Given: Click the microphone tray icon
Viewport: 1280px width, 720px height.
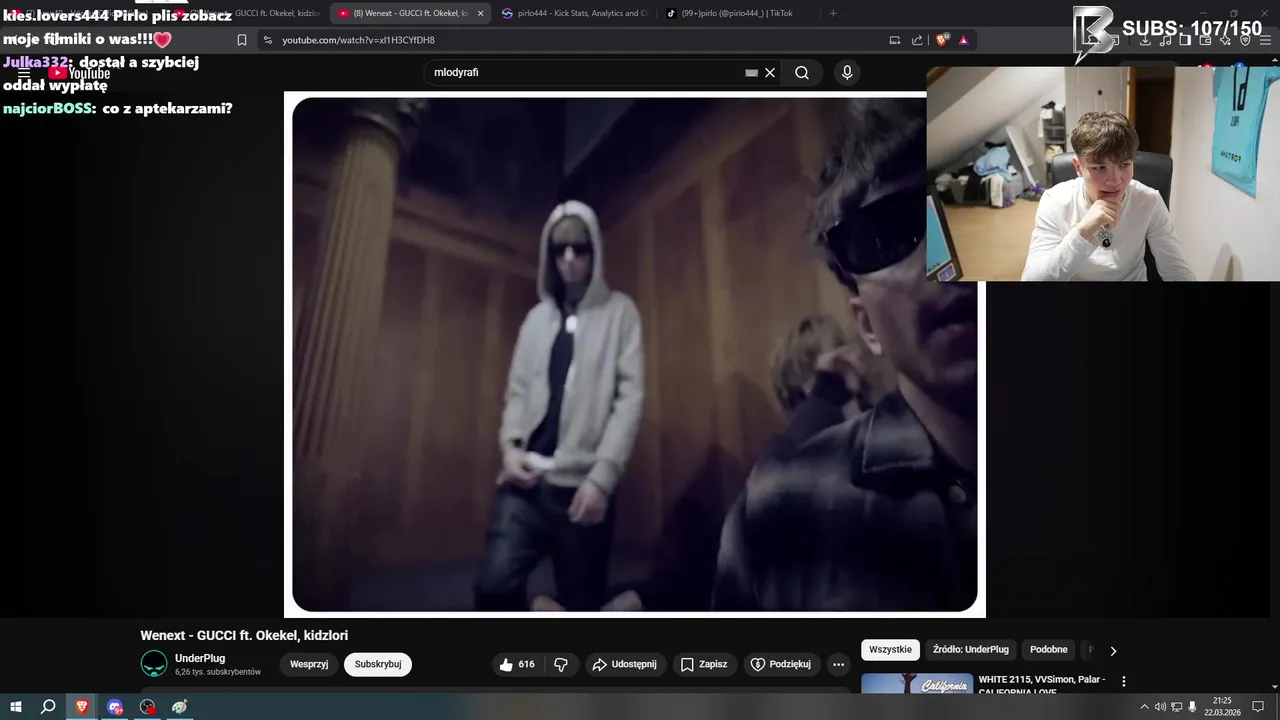Looking at the screenshot, I should (x=1193, y=707).
